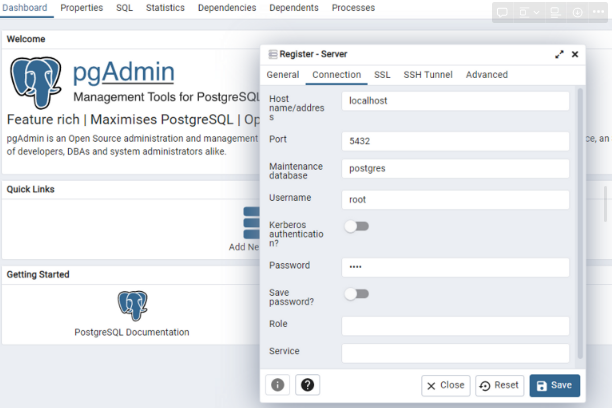Click the dialog's vertical scrollbar
Image resolution: width=612 pixels, height=408 pixels.
click(580, 223)
